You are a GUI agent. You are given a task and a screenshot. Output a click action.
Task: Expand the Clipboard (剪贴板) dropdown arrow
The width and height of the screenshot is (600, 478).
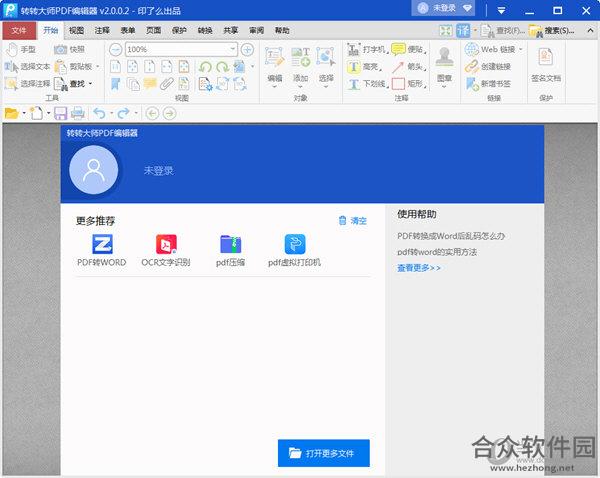(x=98, y=67)
